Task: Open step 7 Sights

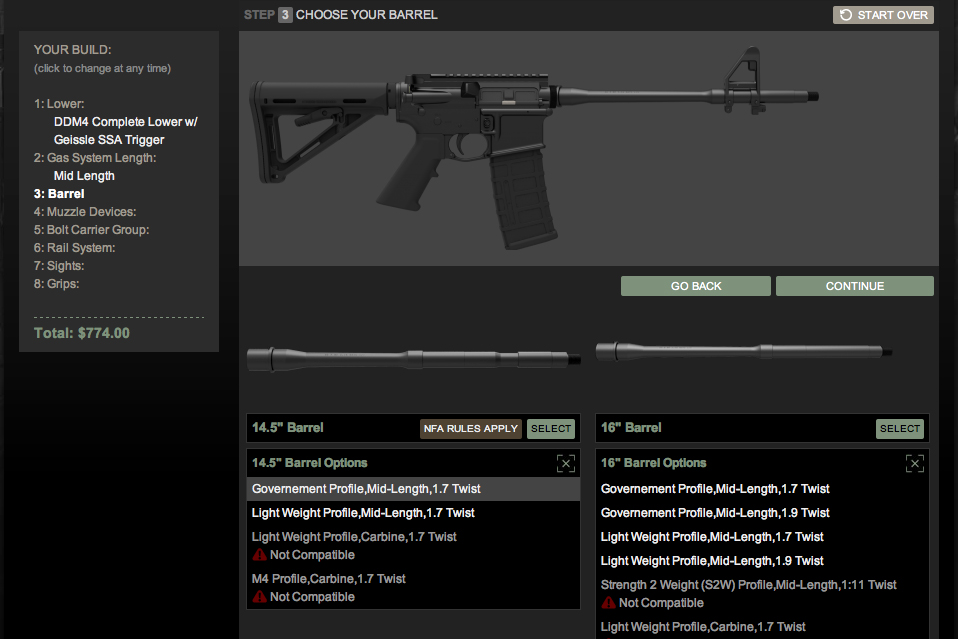Action: [x=59, y=266]
